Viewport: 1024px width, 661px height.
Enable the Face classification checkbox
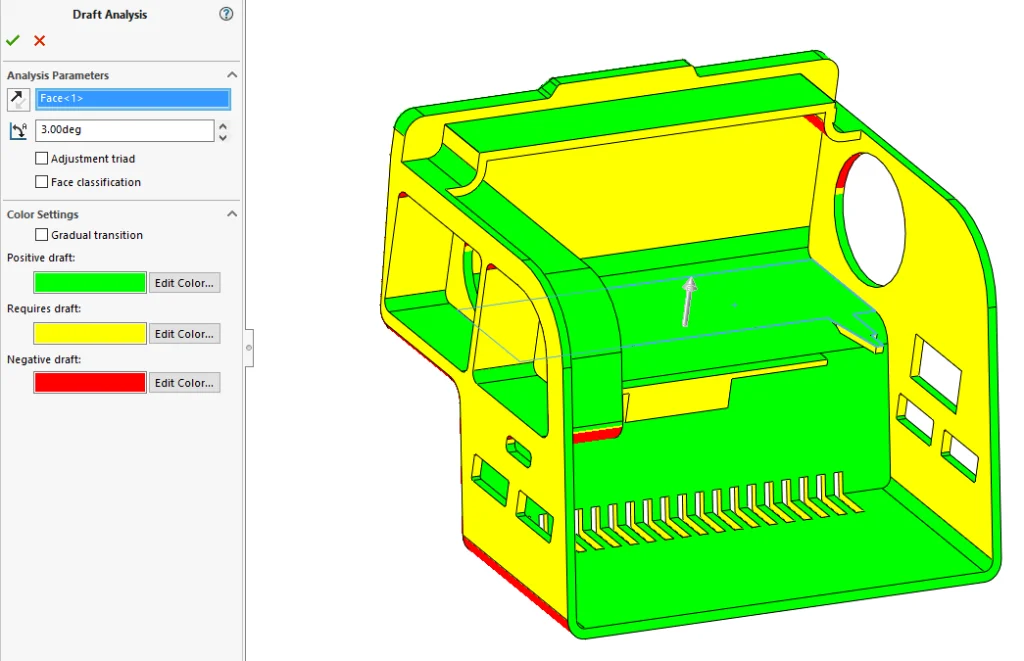tap(42, 182)
